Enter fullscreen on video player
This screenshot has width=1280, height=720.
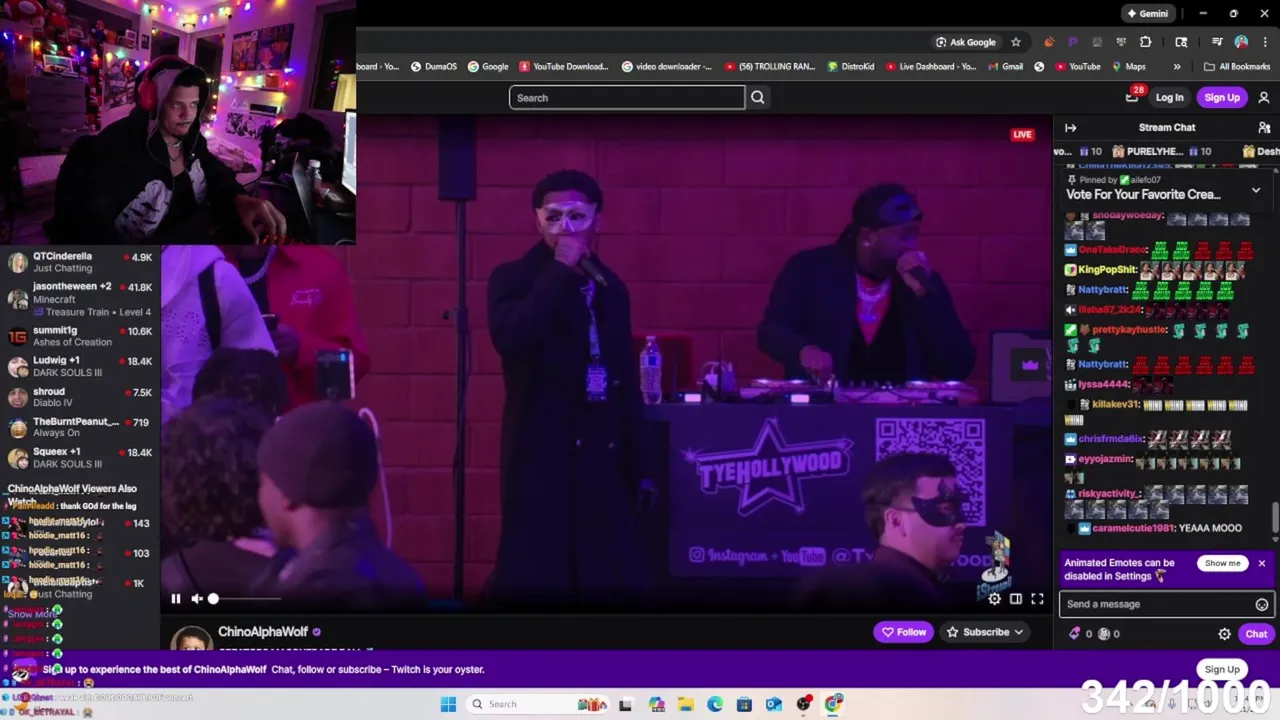[x=1037, y=599]
